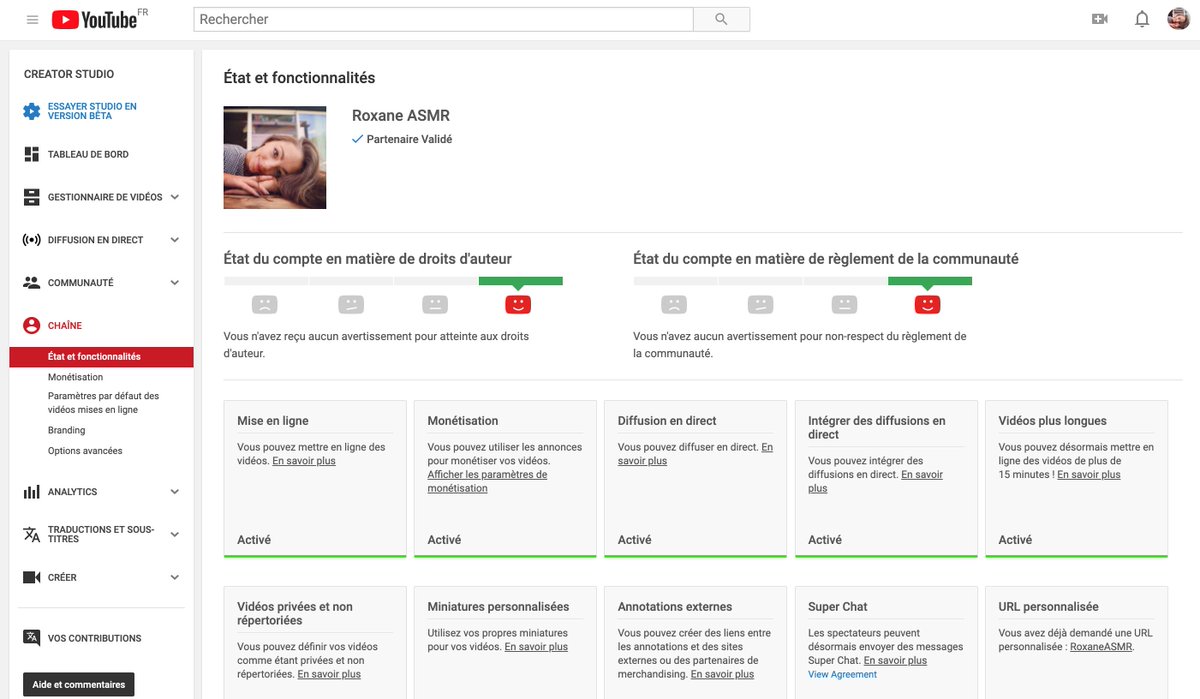The width and height of the screenshot is (1200, 699).
Task: Select État et fonctionnalités in the sidebar
Action: pos(101,357)
